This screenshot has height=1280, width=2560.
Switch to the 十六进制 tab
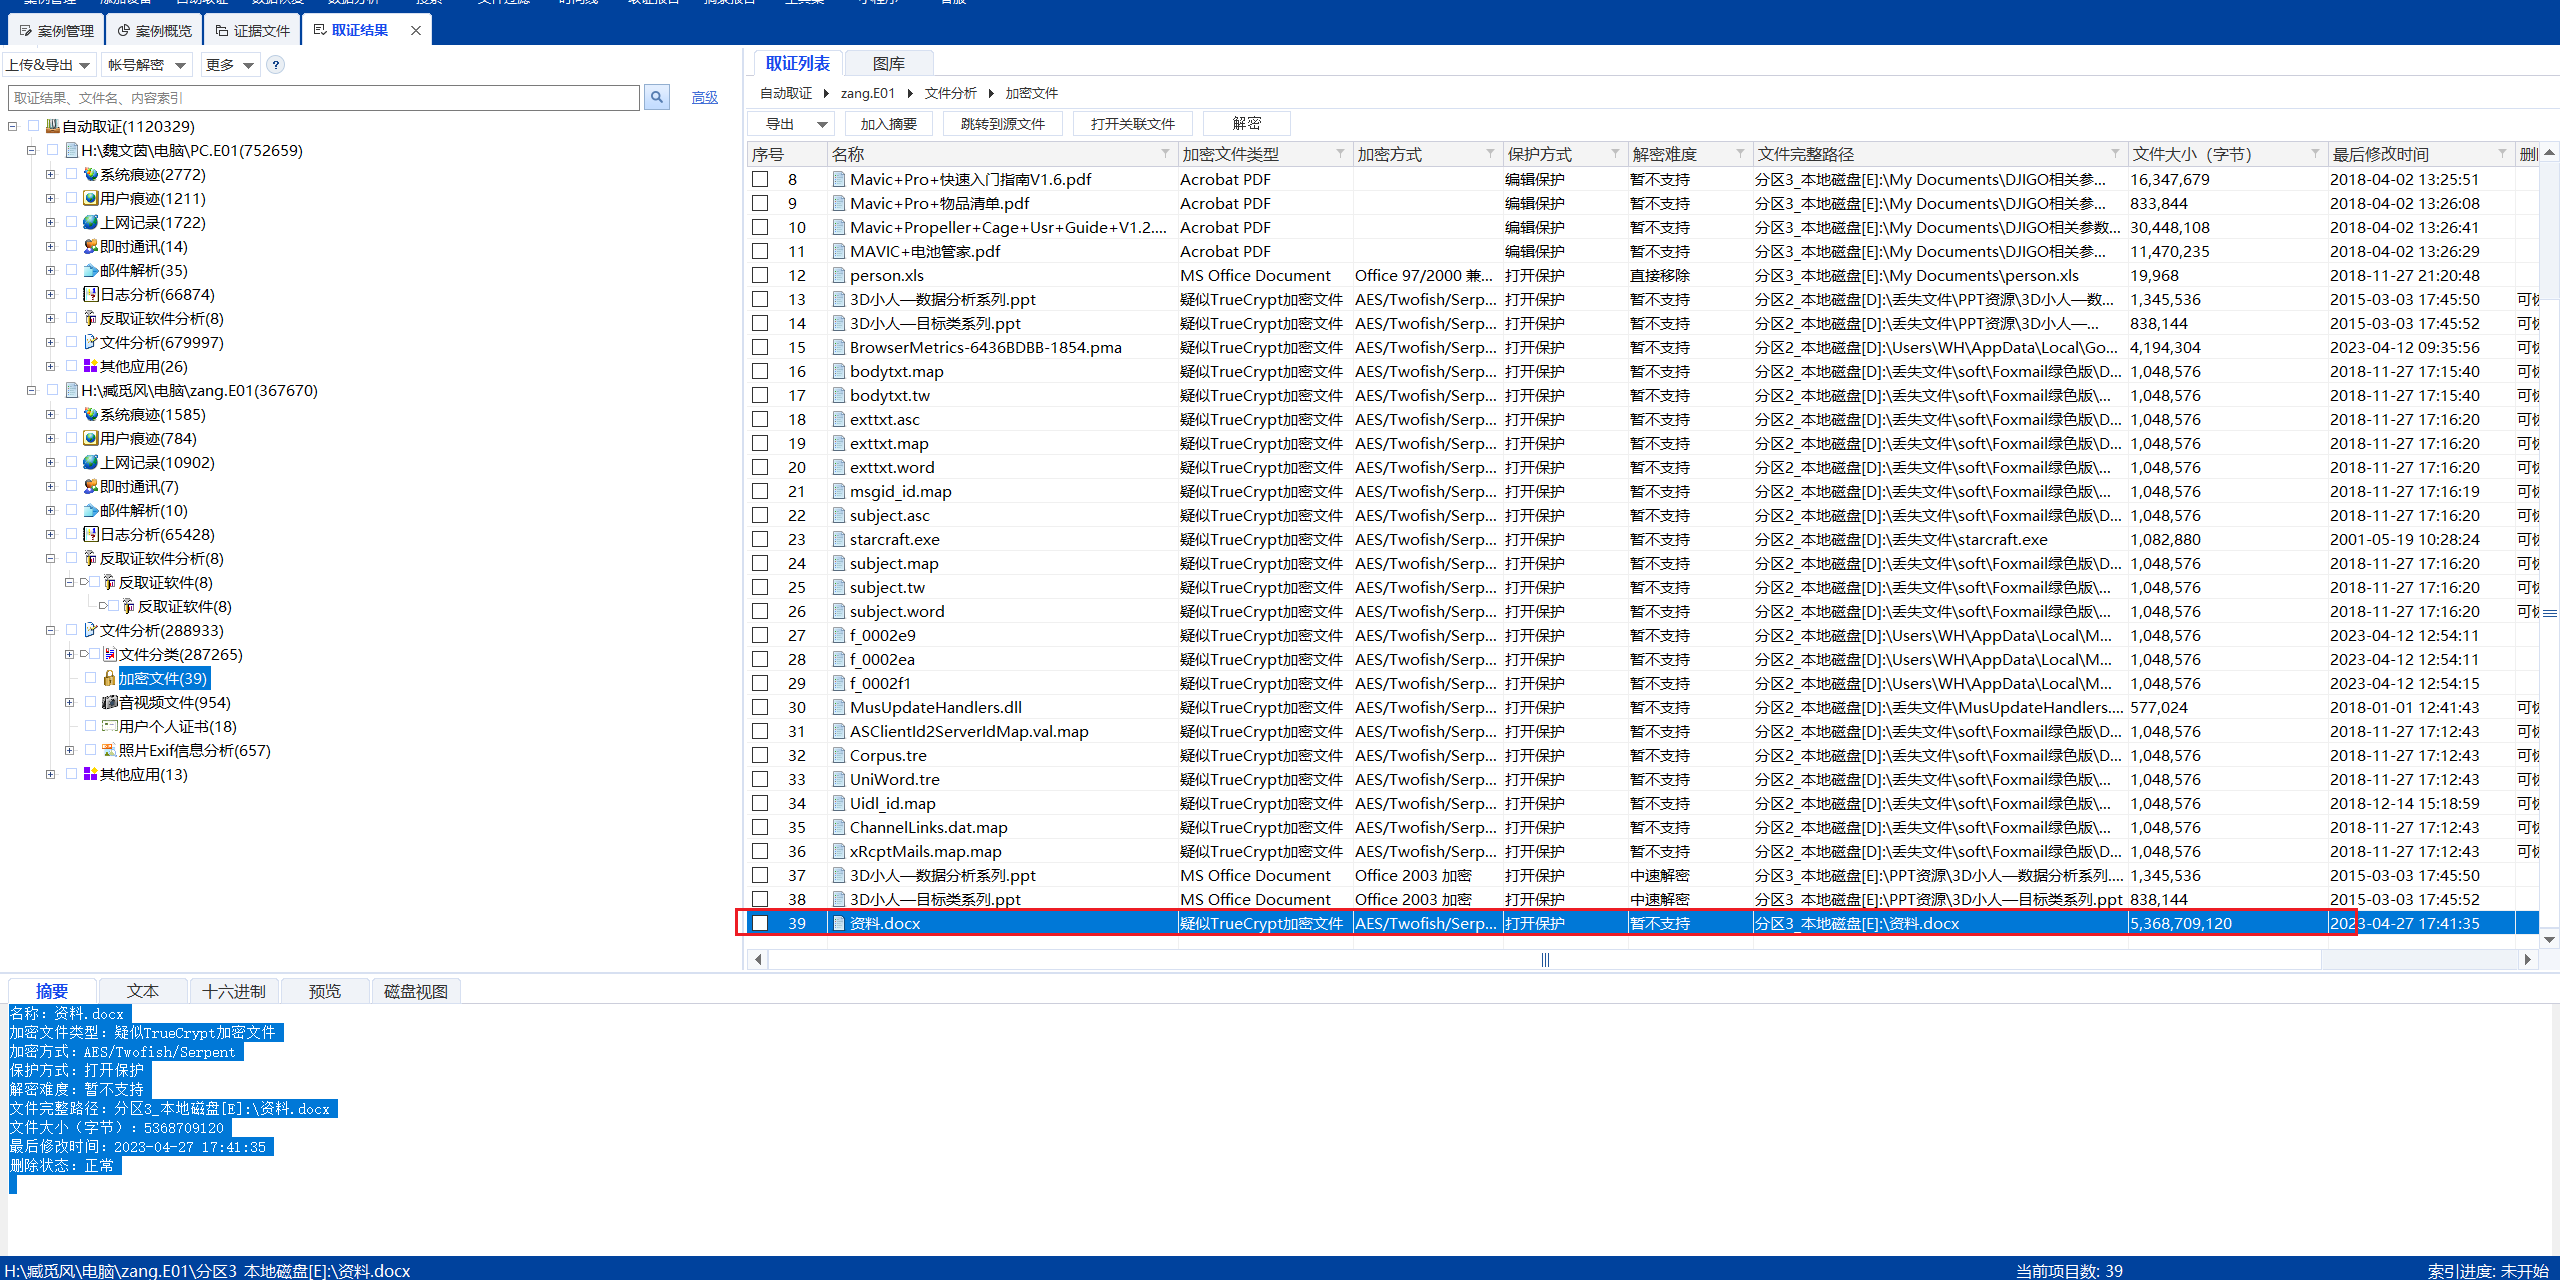233,991
